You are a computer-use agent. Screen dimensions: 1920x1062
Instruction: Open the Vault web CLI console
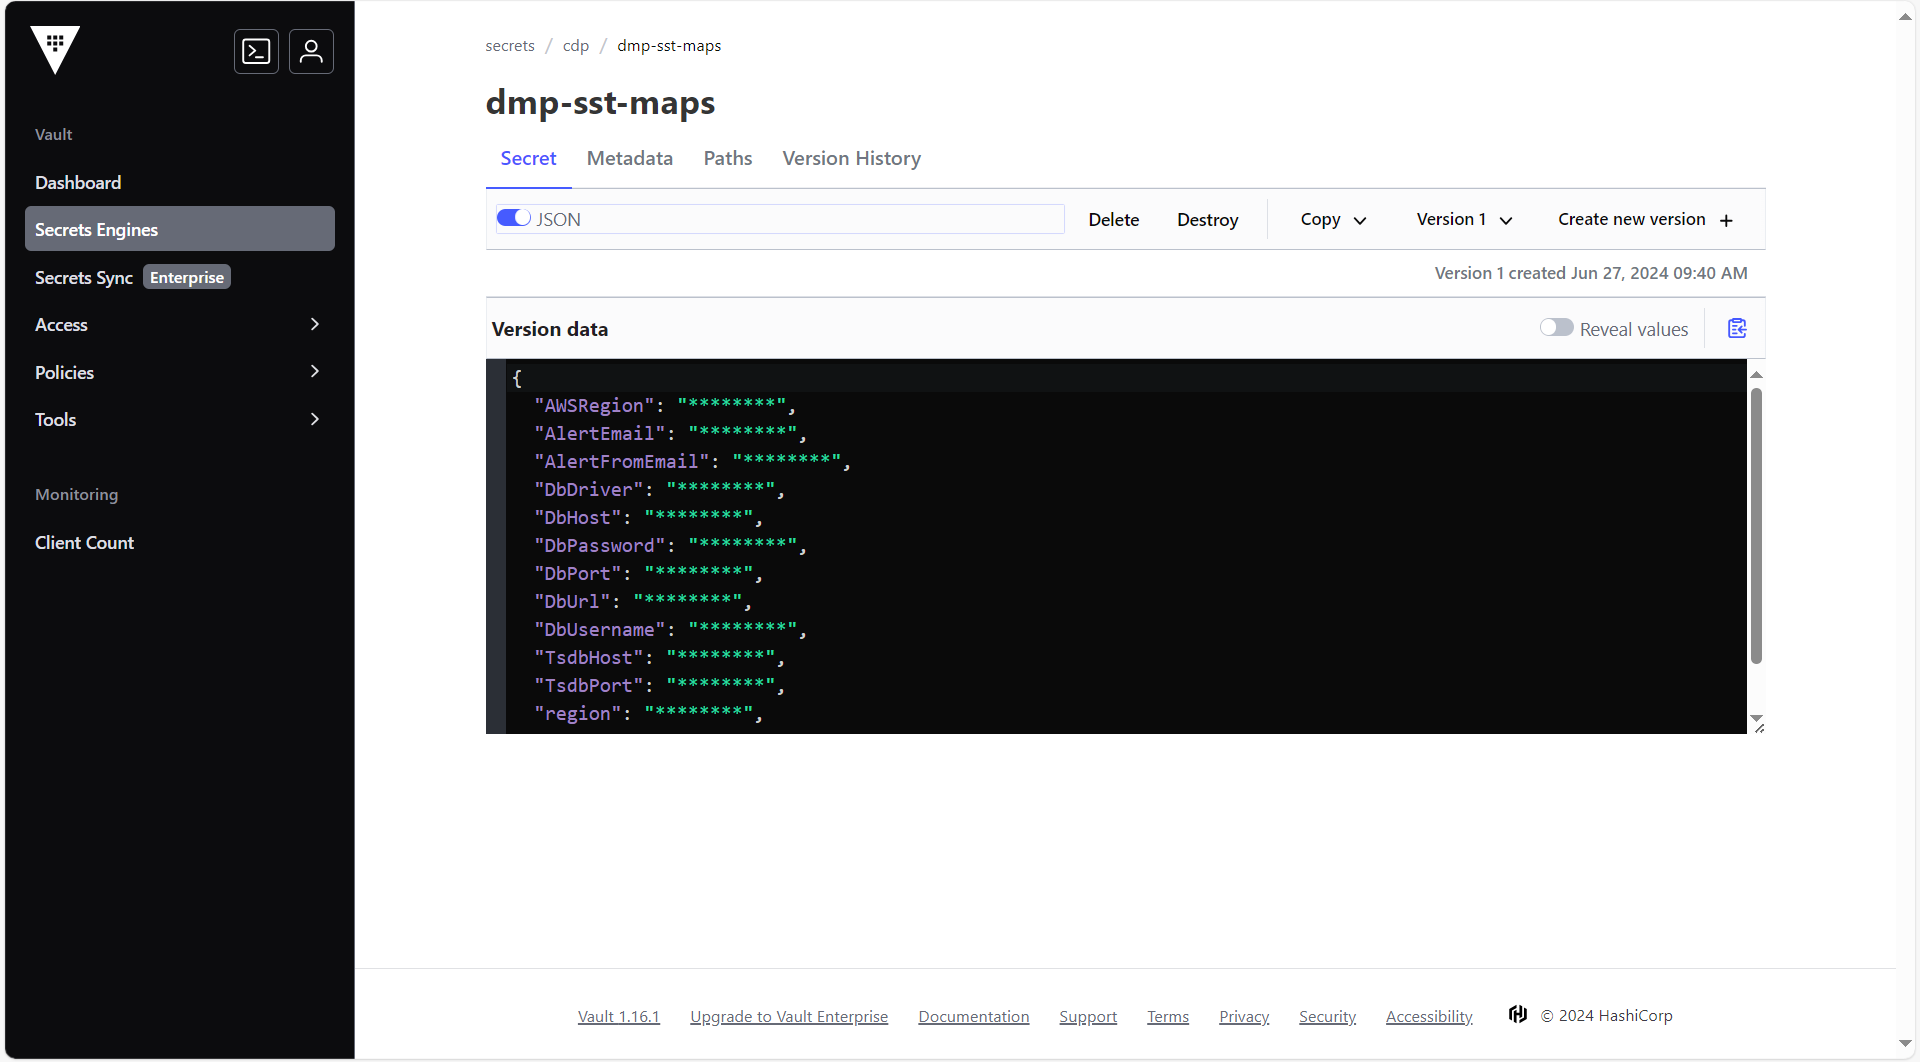256,51
